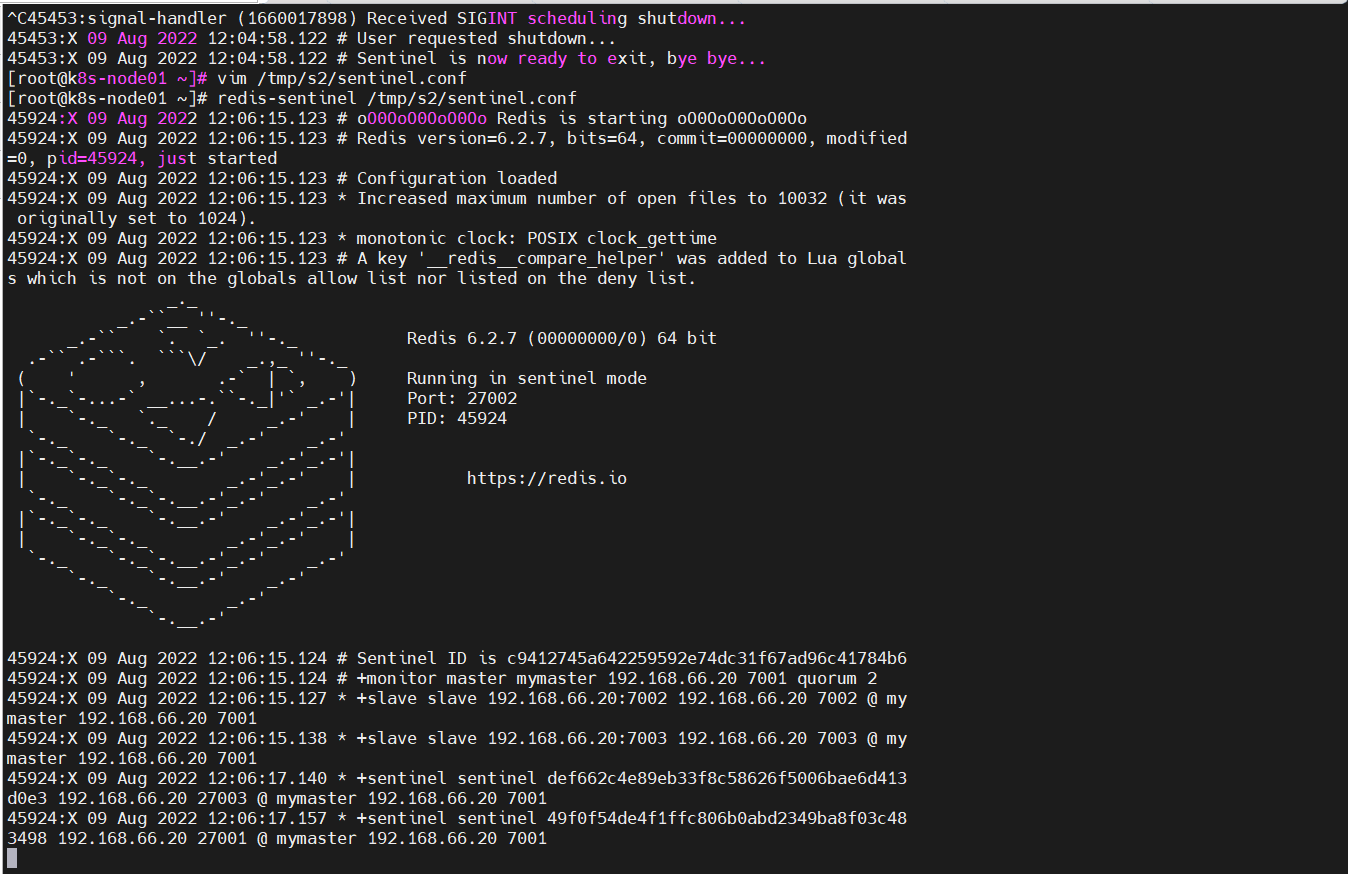Click the sentinel.conf path after the vim command
This screenshot has width=1348, height=874.
tap(362, 78)
